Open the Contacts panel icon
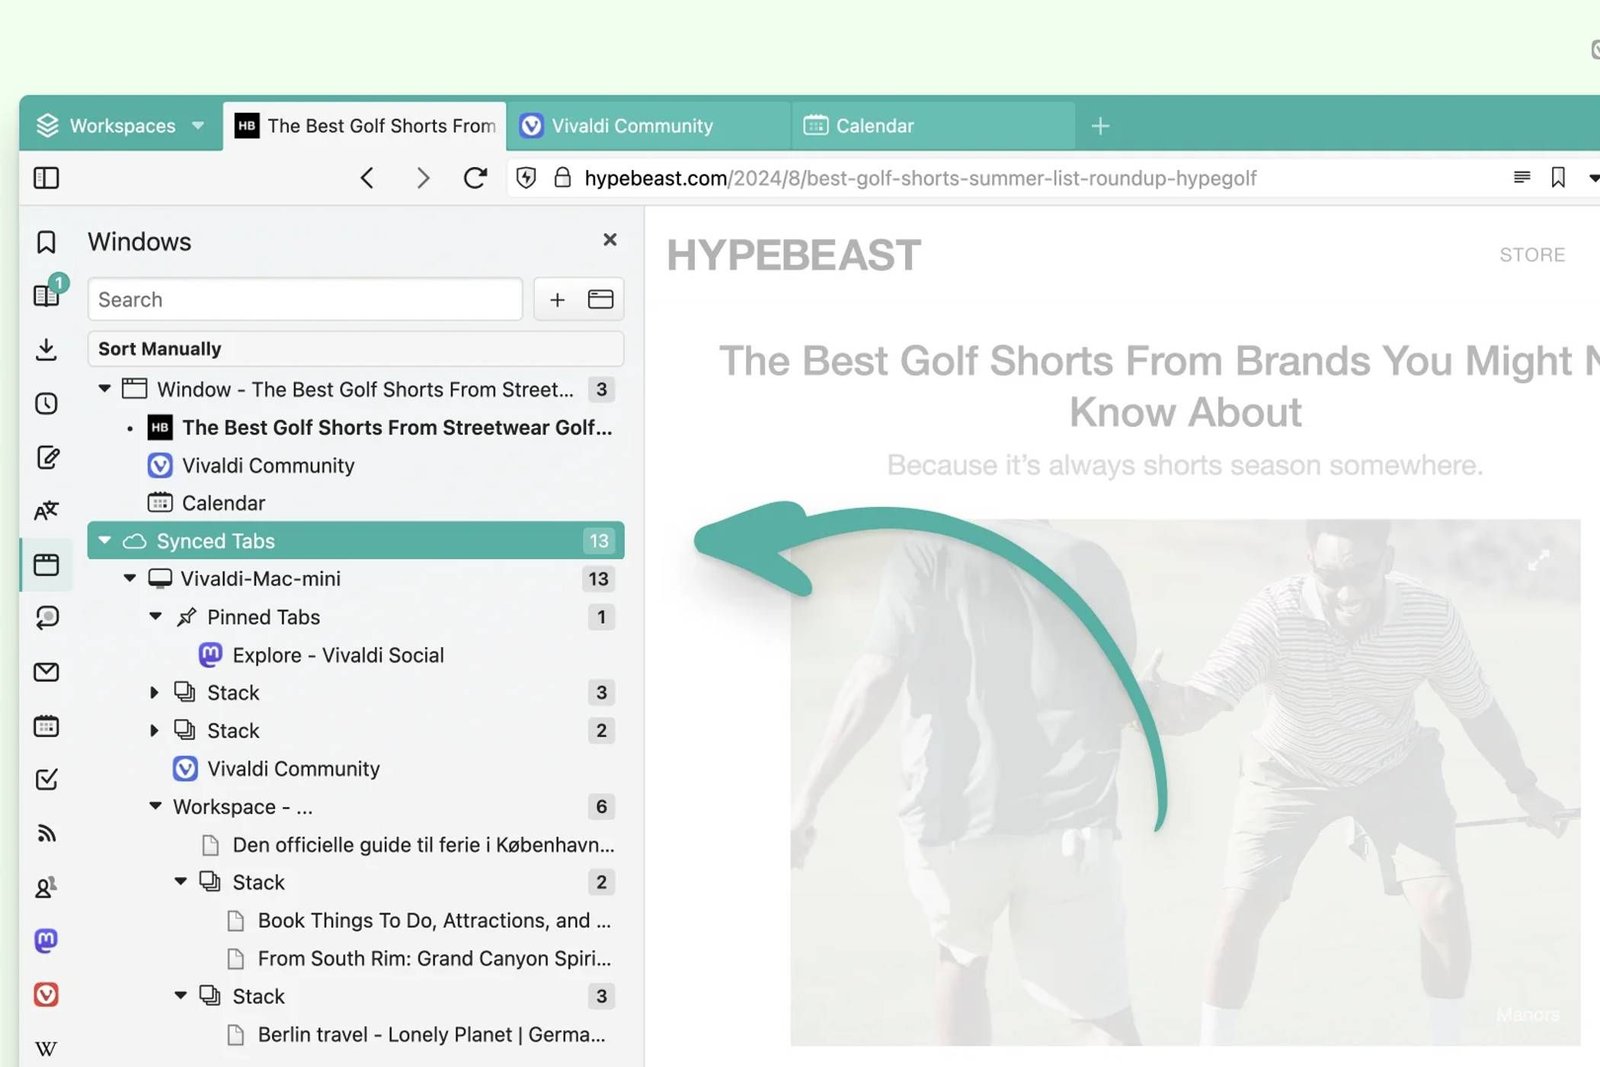1600x1067 pixels. (46, 887)
